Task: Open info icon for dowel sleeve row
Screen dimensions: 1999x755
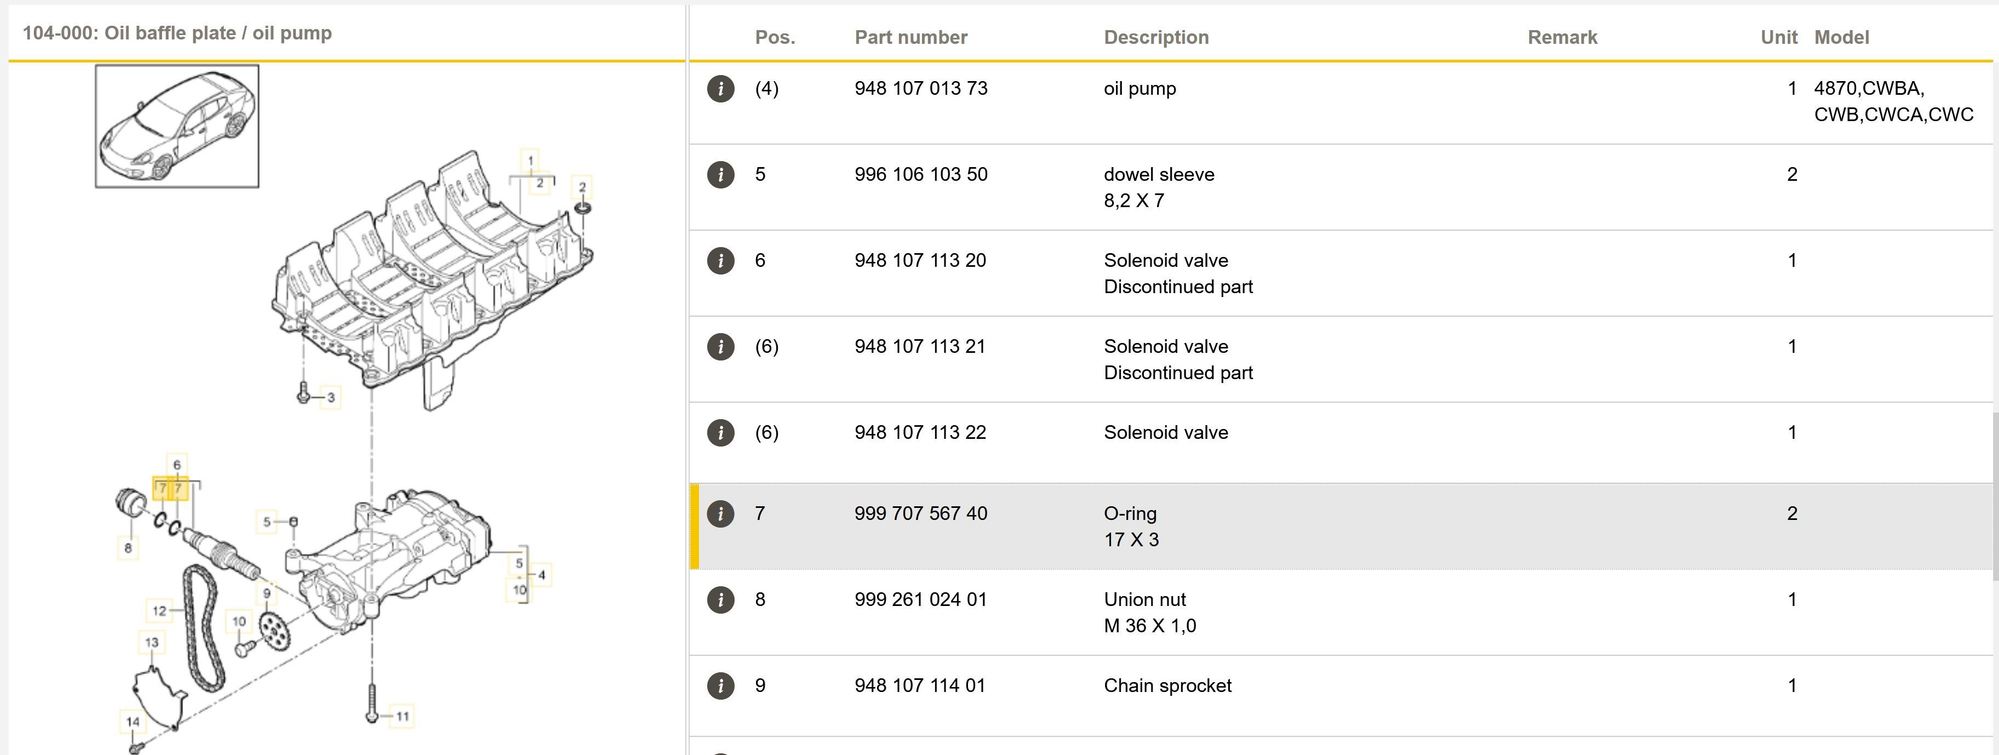Action: pos(720,175)
